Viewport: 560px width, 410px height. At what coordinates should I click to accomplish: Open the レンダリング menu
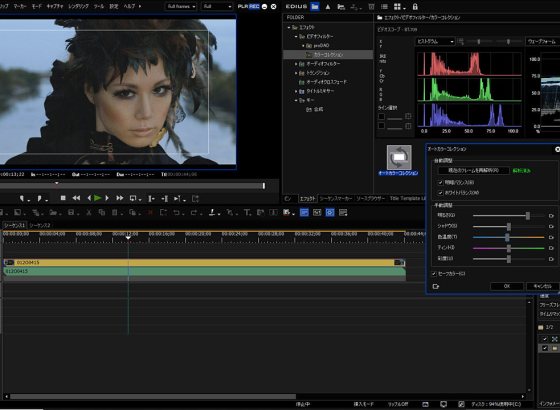click(x=78, y=6)
